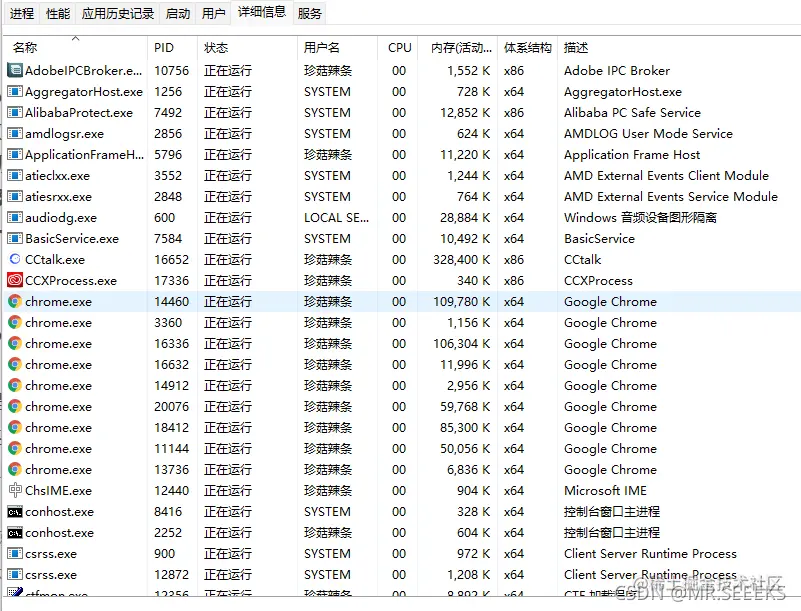The image size is (801, 611).
Task: Click csrss.exe icon for PID 12872
Action: [15, 574]
